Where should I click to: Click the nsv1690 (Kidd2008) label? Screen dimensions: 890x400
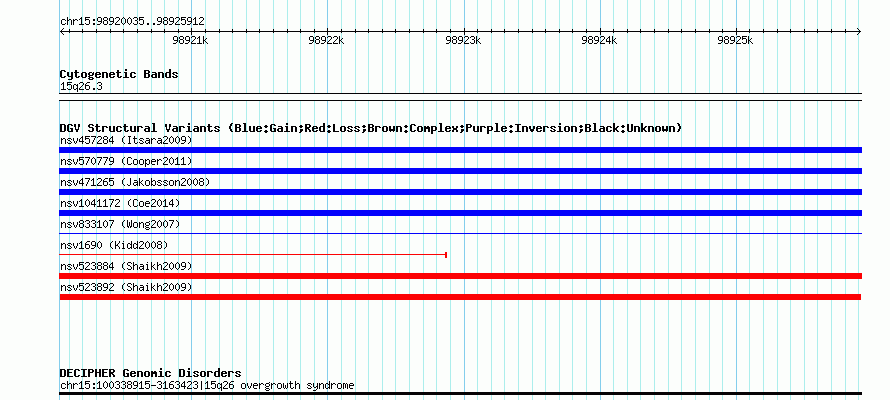point(114,245)
